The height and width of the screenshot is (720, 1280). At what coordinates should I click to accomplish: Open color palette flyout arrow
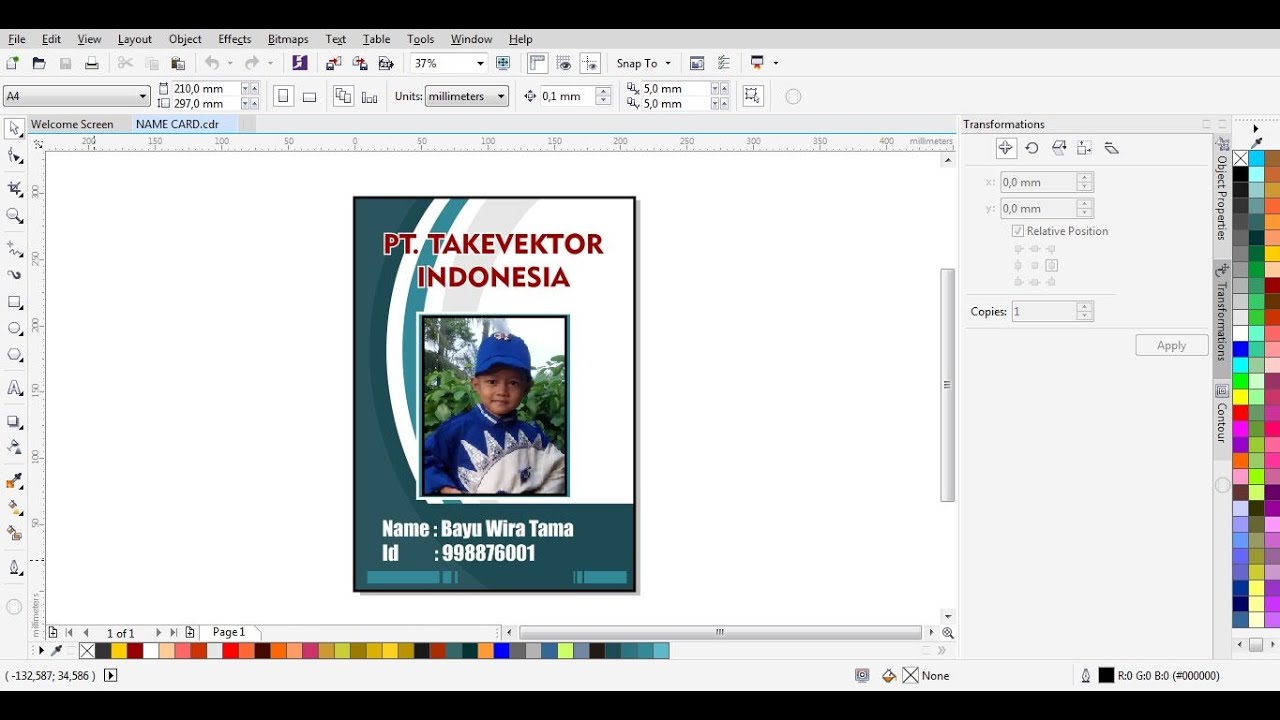click(x=1256, y=129)
